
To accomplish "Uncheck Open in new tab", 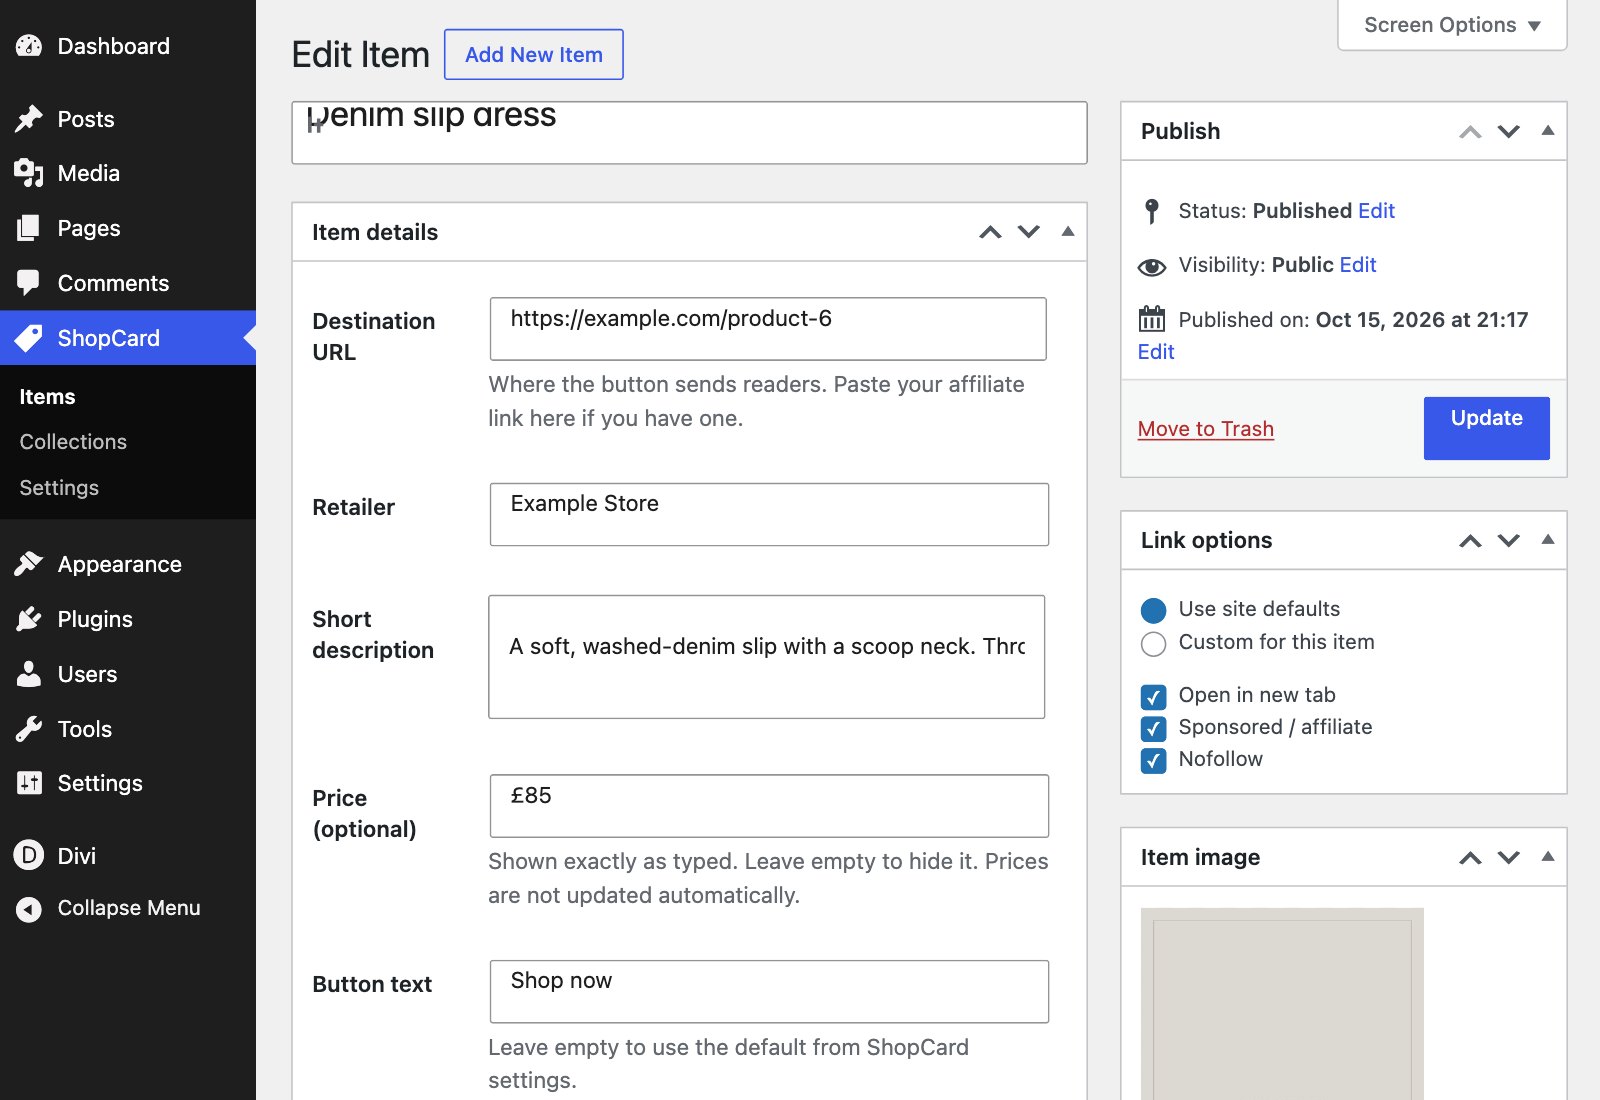I will [1153, 696].
